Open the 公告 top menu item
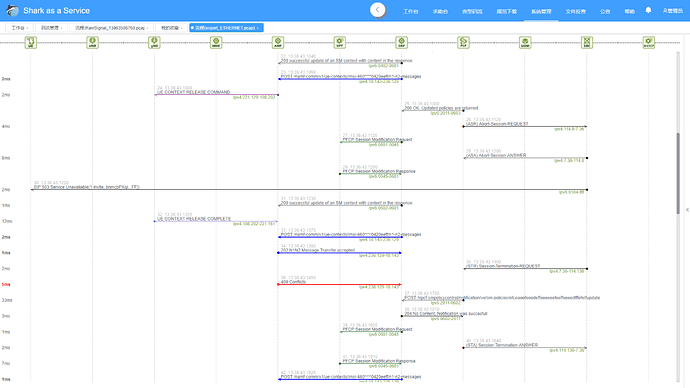Image resolution: width=690 pixels, height=388 pixels. [x=605, y=11]
